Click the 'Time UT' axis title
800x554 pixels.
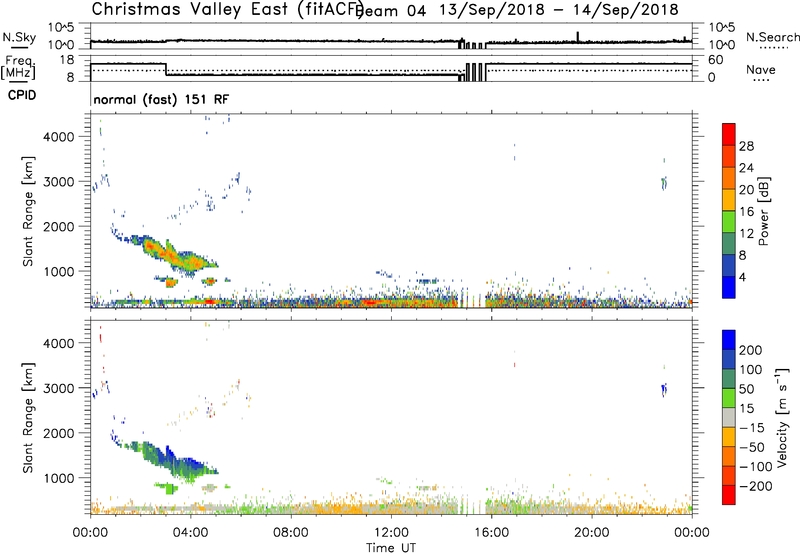click(x=391, y=548)
